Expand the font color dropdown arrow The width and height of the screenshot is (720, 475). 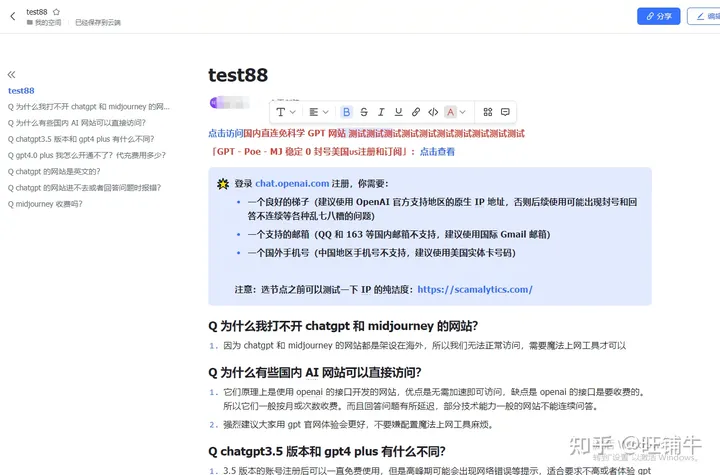coord(462,112)
